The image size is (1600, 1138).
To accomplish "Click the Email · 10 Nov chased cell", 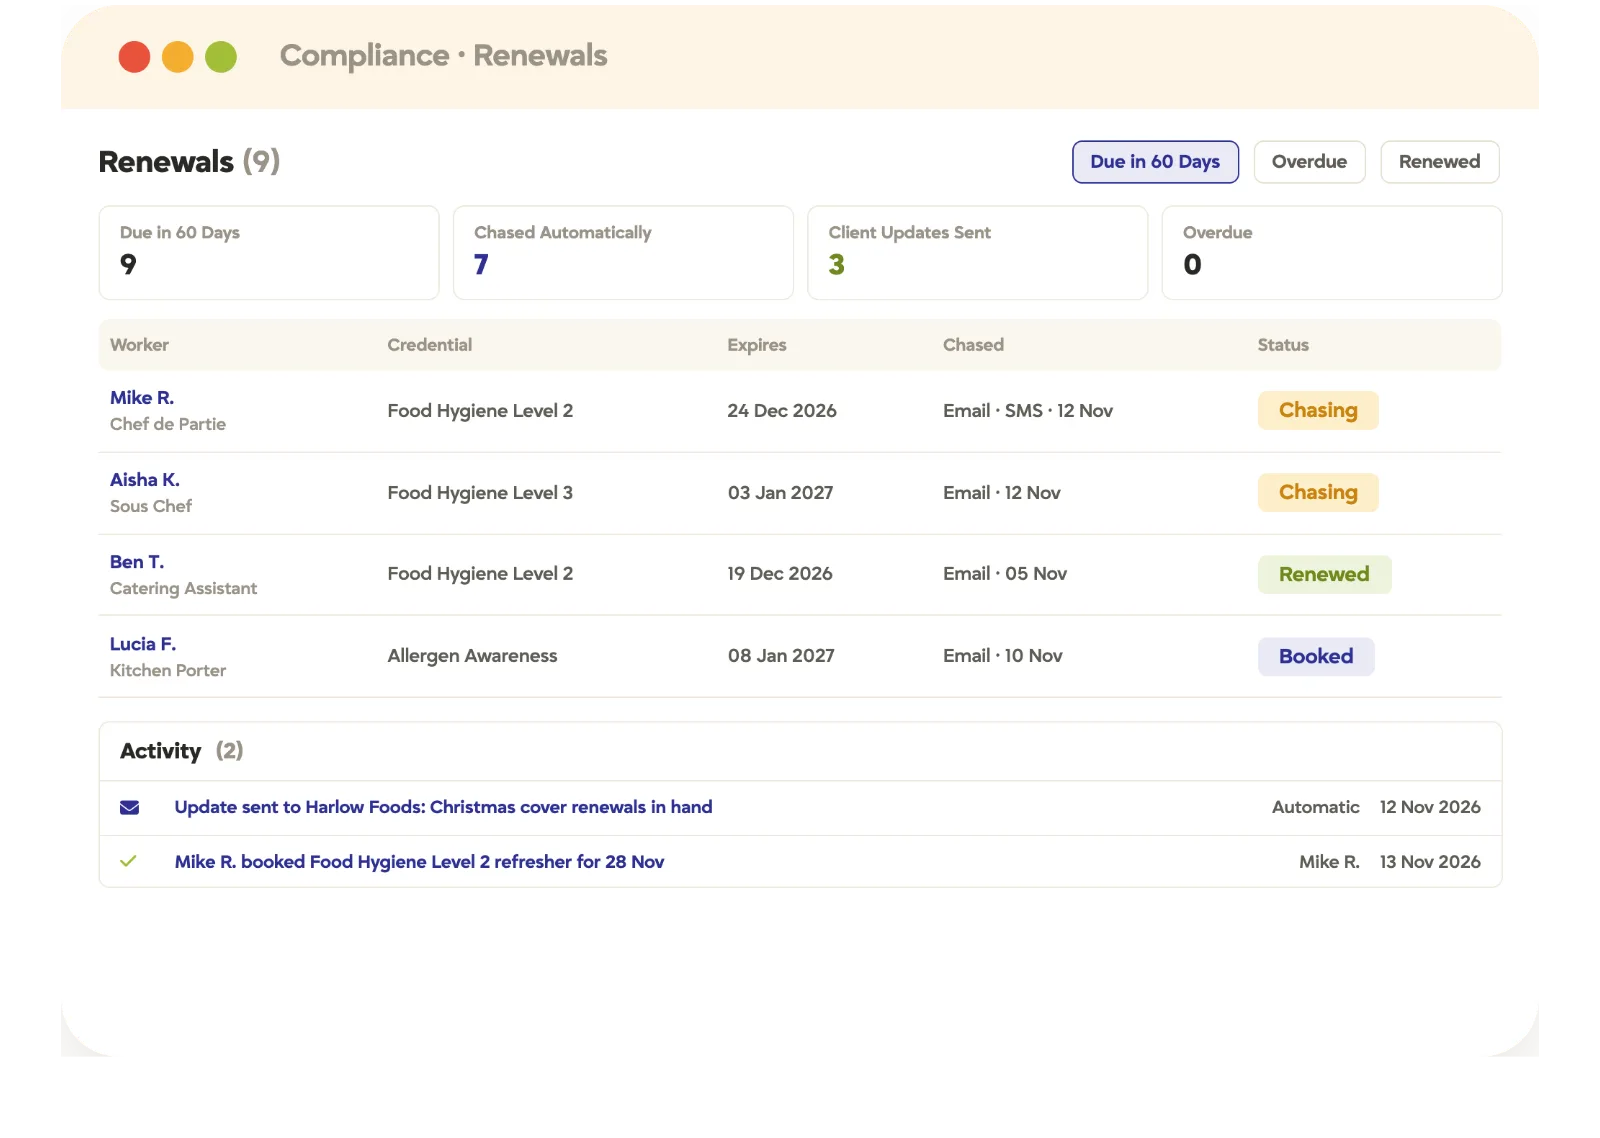I will pos(1003,656).
